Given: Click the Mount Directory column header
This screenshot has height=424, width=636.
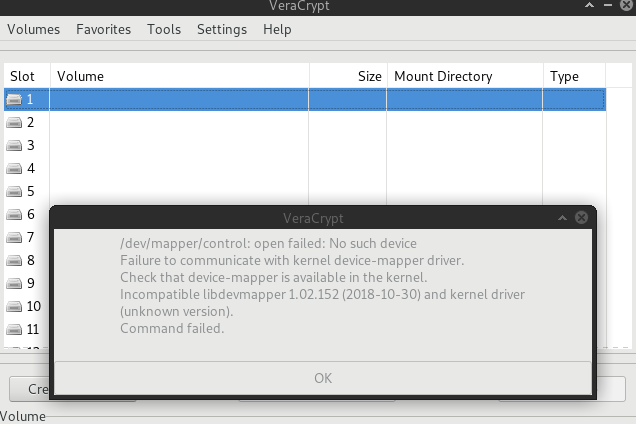Looking at the screenshot, I should coord(465,76).
